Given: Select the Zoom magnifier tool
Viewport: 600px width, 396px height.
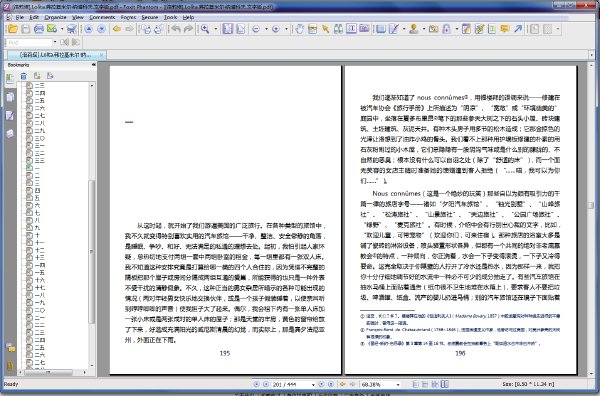Looking at the screenshot, I should [x=205, y=29].
